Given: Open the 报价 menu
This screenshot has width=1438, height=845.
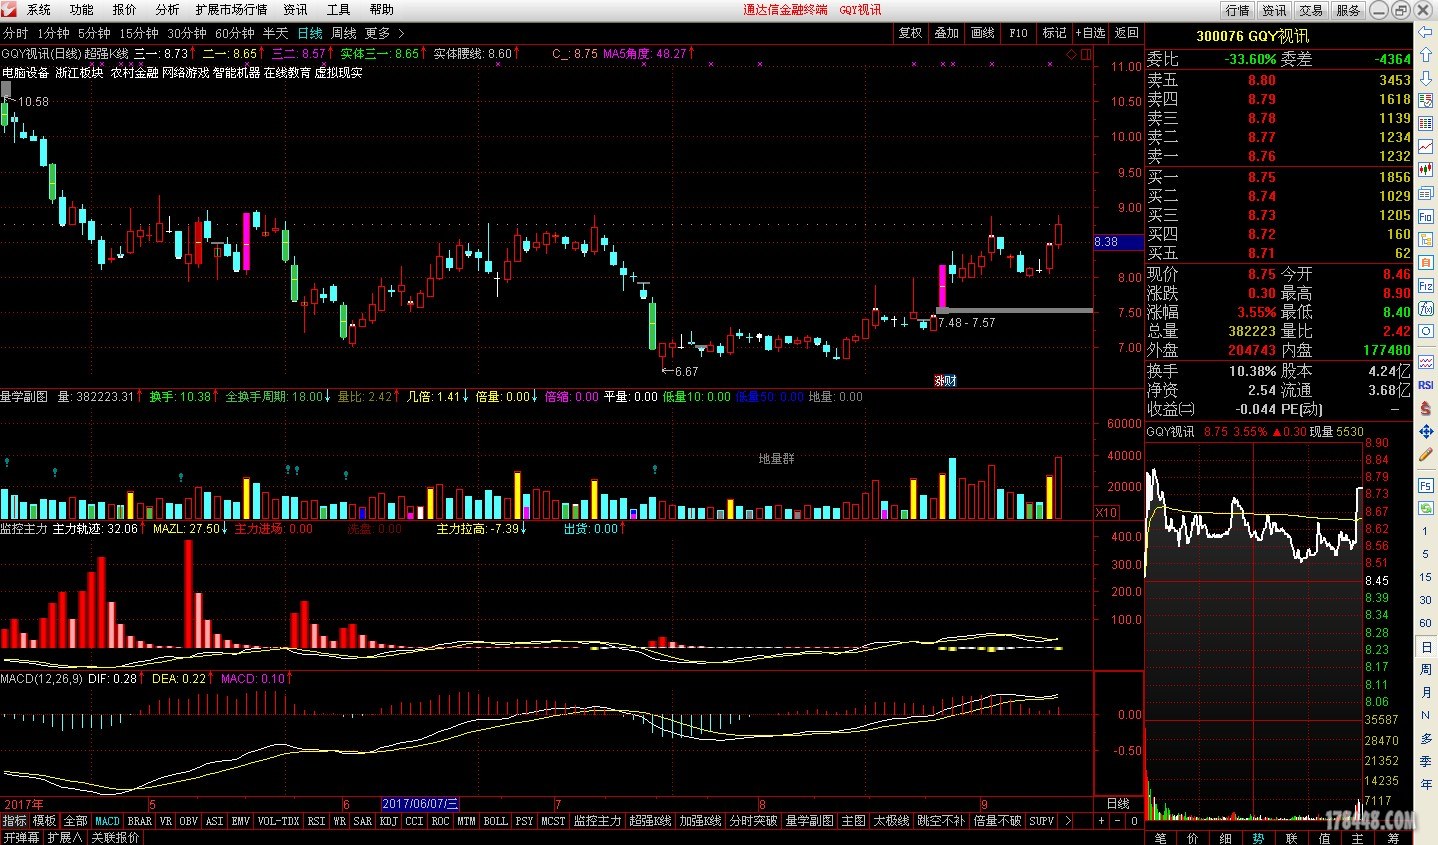Looking at the screenshot, I should pyautogui.click(x=125, y=10).
